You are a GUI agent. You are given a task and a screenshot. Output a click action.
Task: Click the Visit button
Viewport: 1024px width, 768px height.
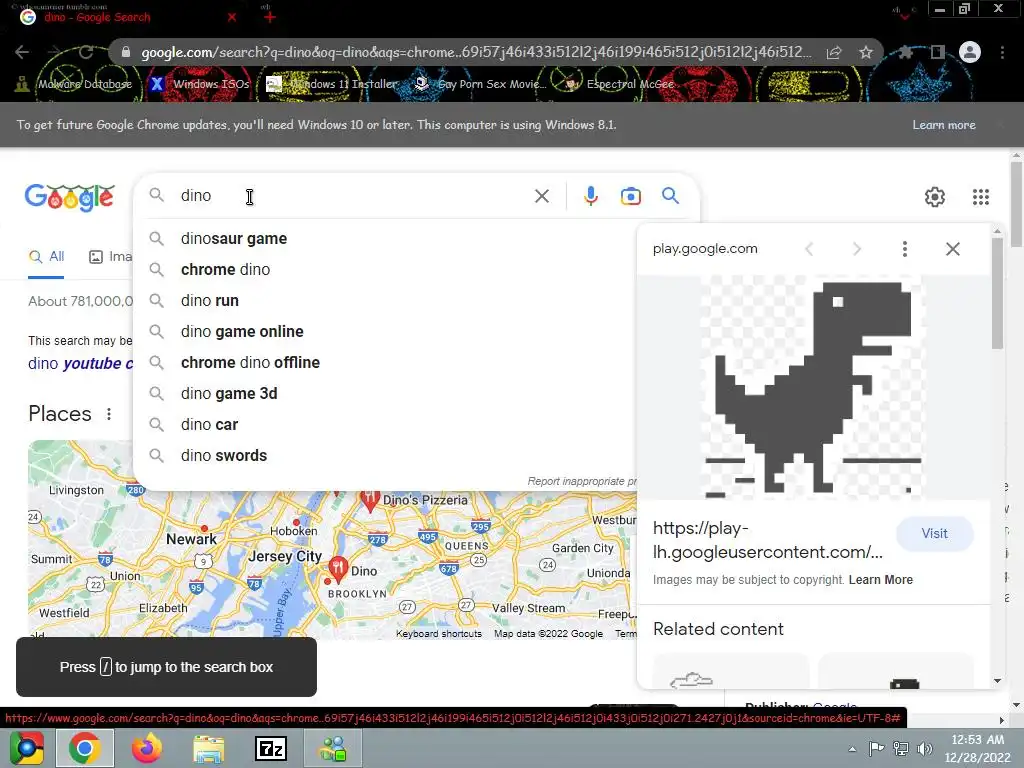pos(935,534)
